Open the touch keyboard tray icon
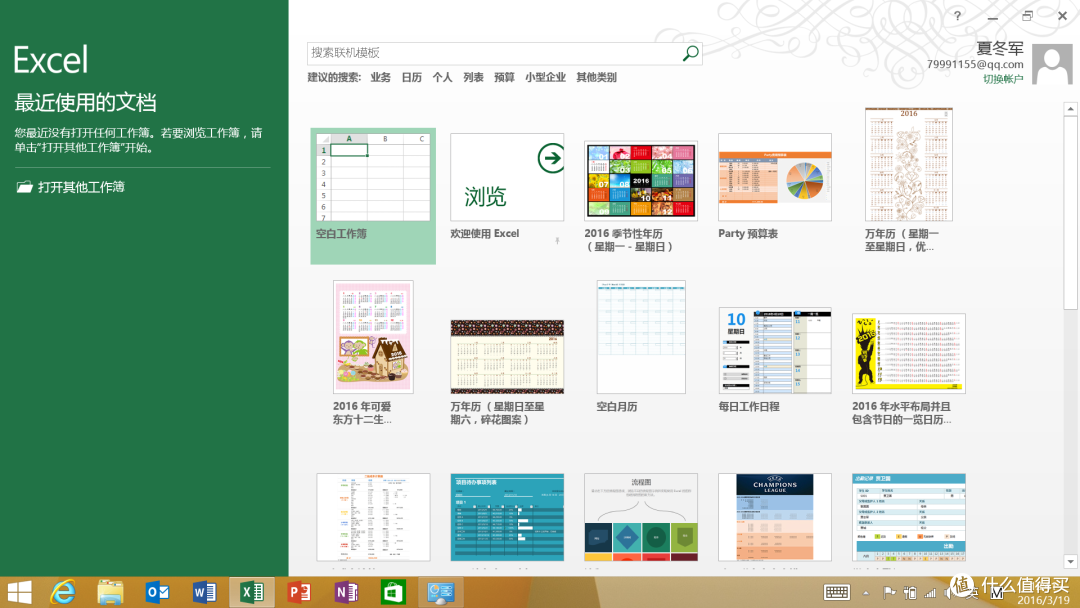The image size is (1080, 608). click(837, 592)
